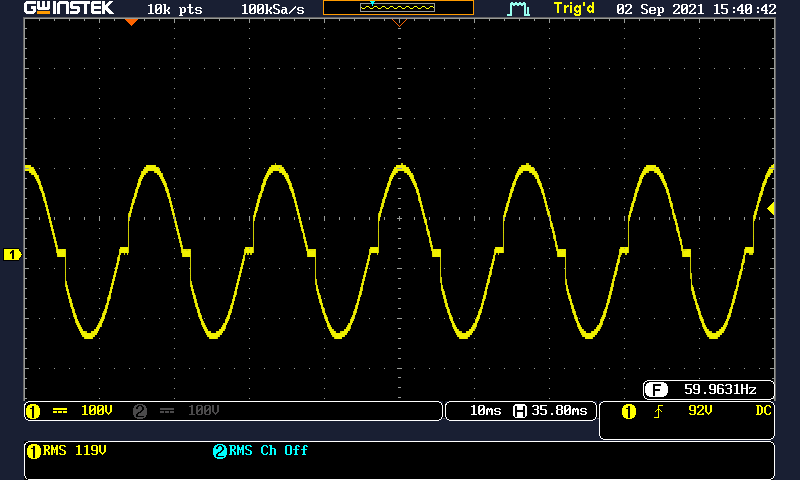Click the date and time readout

click(x=696, y=9)
